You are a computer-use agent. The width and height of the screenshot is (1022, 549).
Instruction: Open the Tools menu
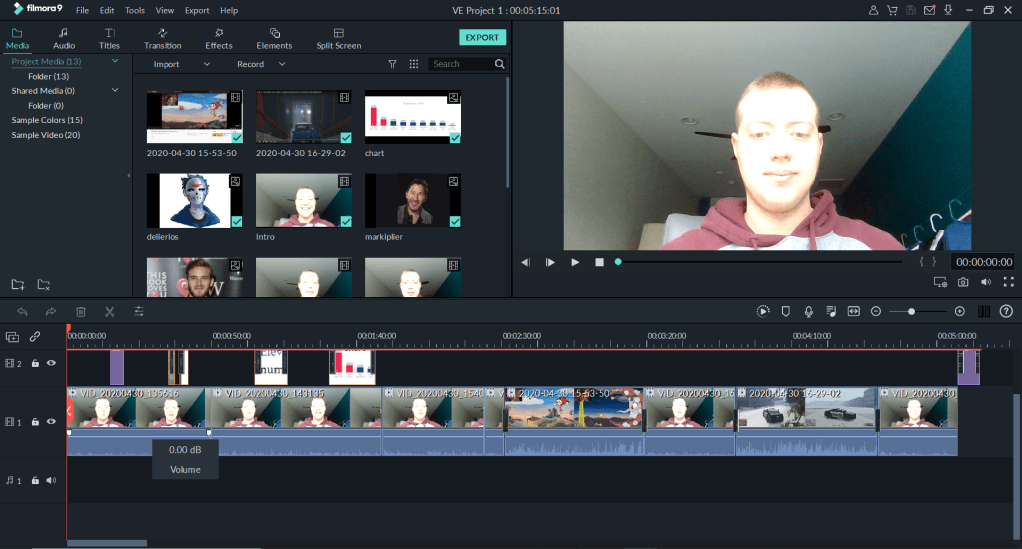pyautogui.click(x=134, y=10)
